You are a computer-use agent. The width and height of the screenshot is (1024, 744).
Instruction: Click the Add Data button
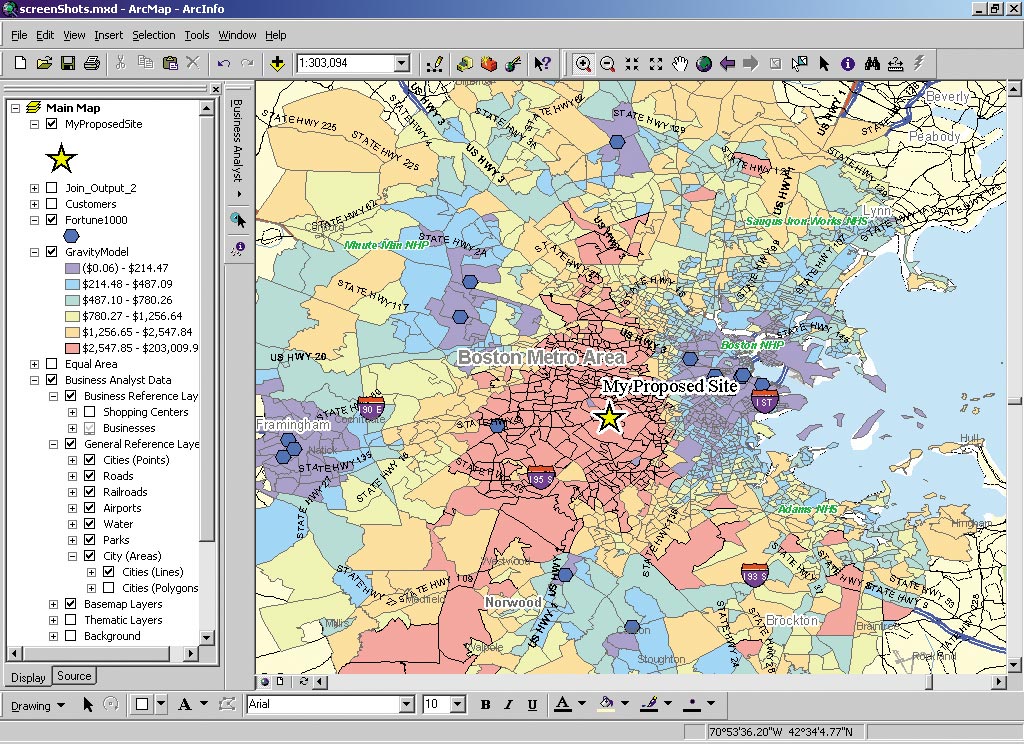pyautogui.click(x=277, y=64)
